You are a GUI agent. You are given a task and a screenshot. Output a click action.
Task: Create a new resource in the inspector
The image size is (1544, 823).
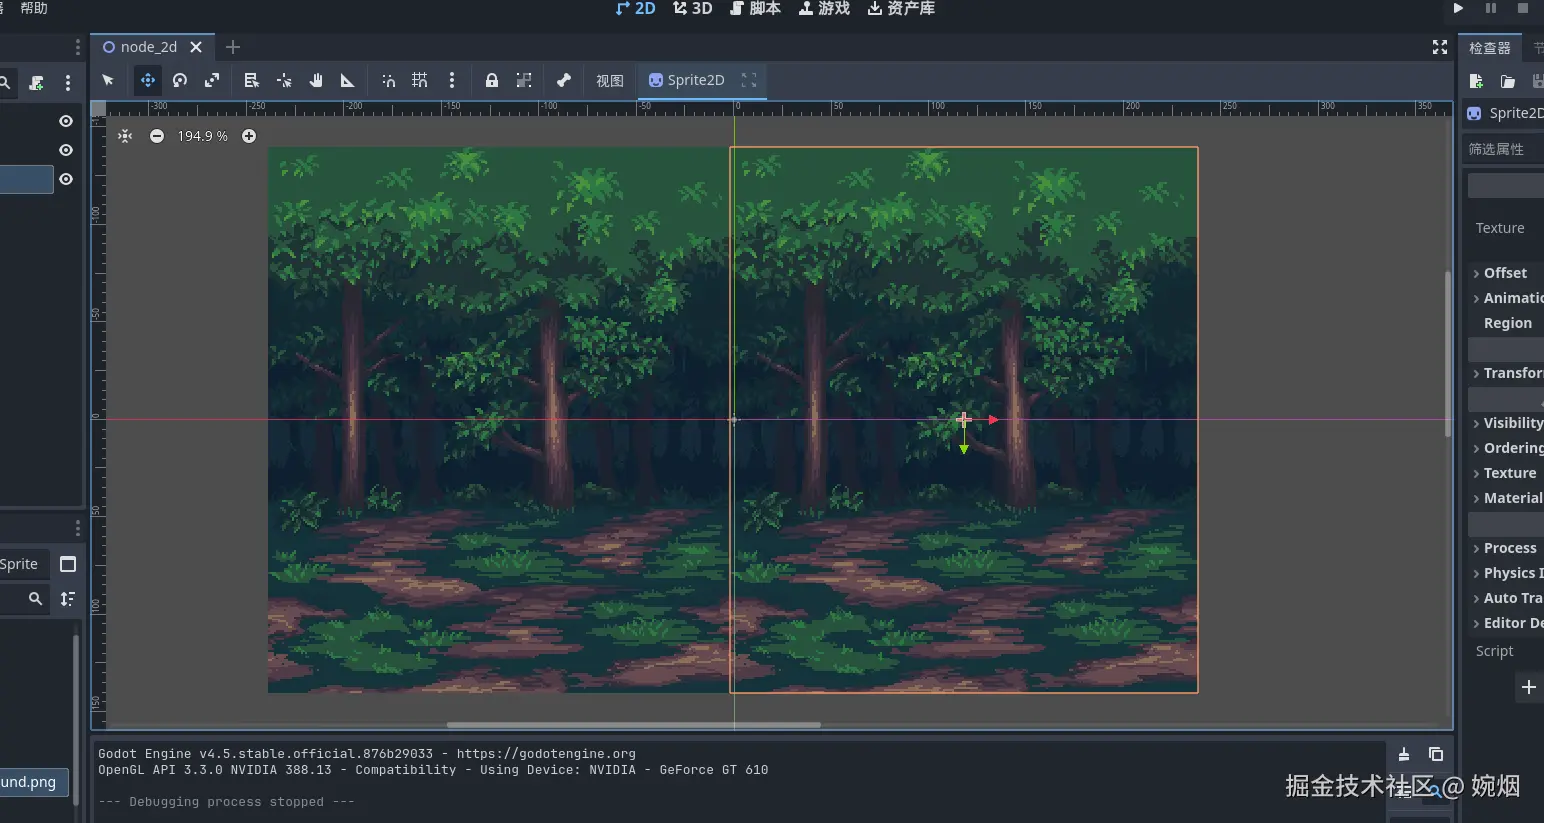tap(1476, 81)
